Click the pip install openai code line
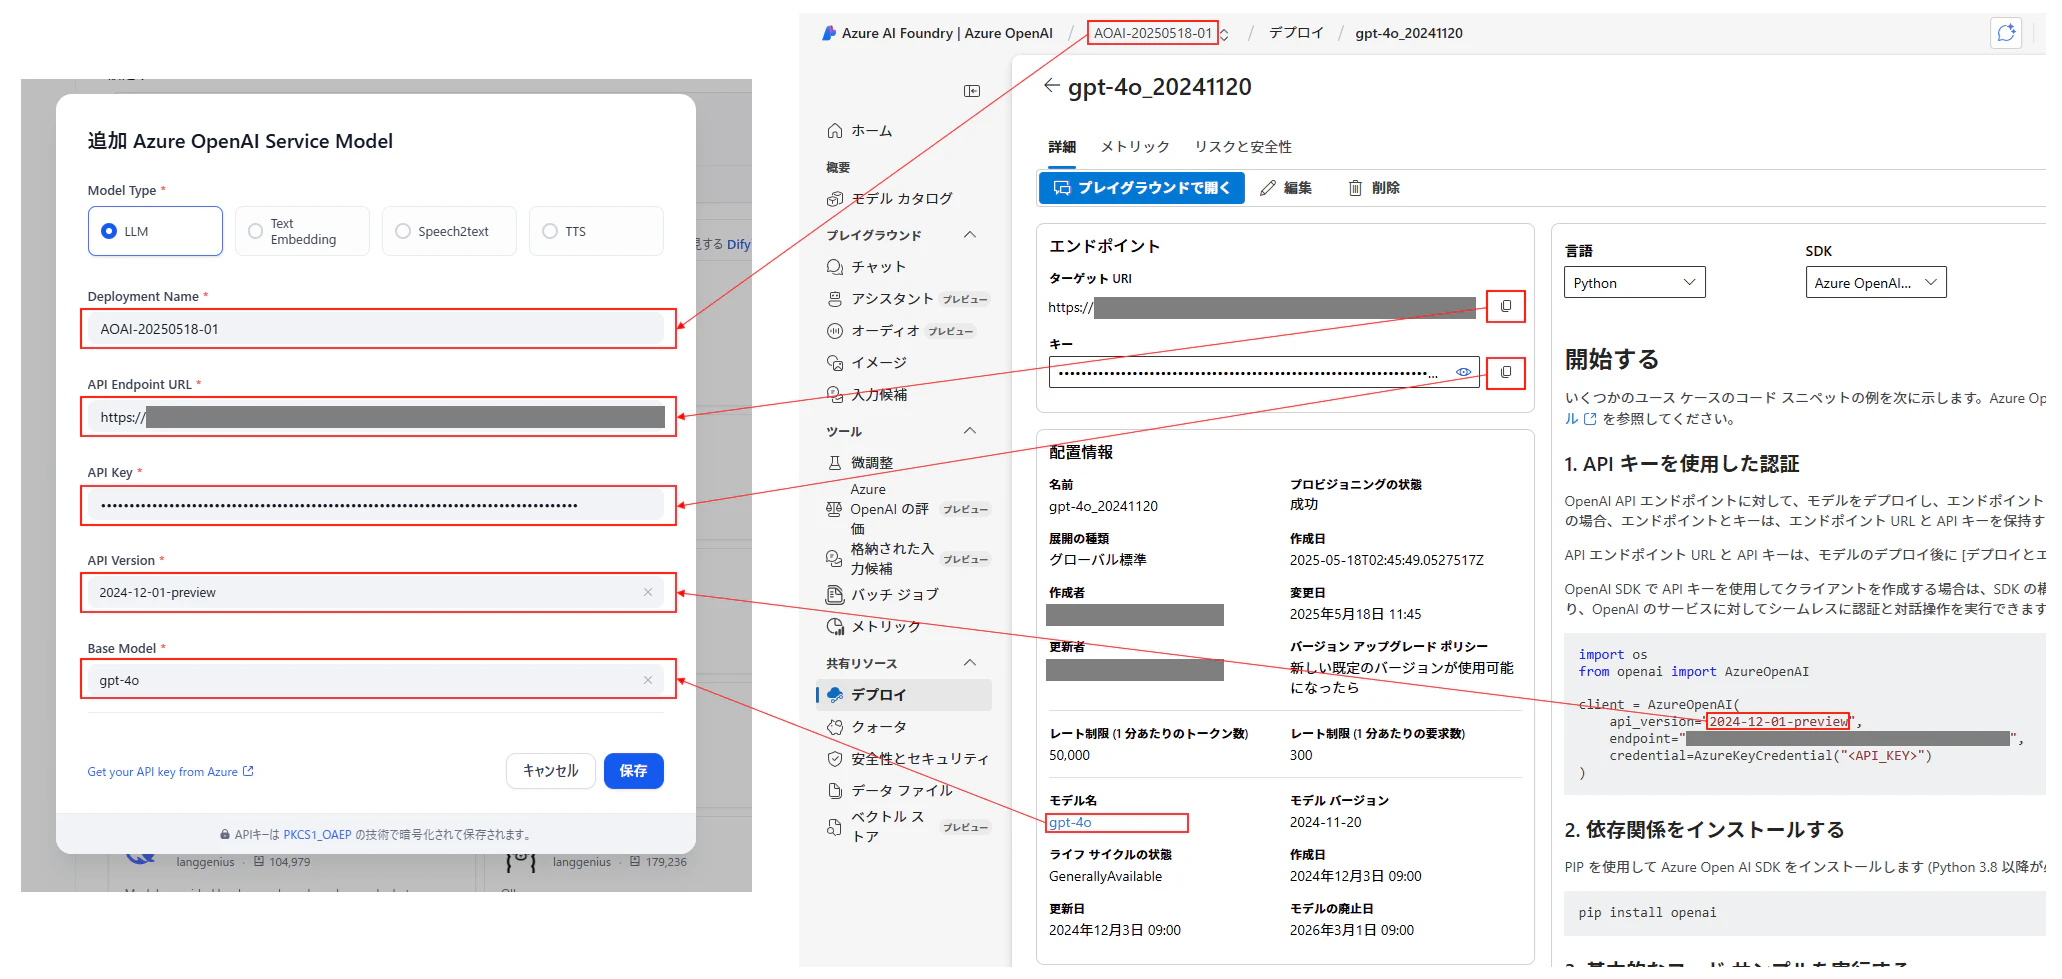Viewport: 2062px width, 979px height. pyautogui.click(x=1647, y=913)
